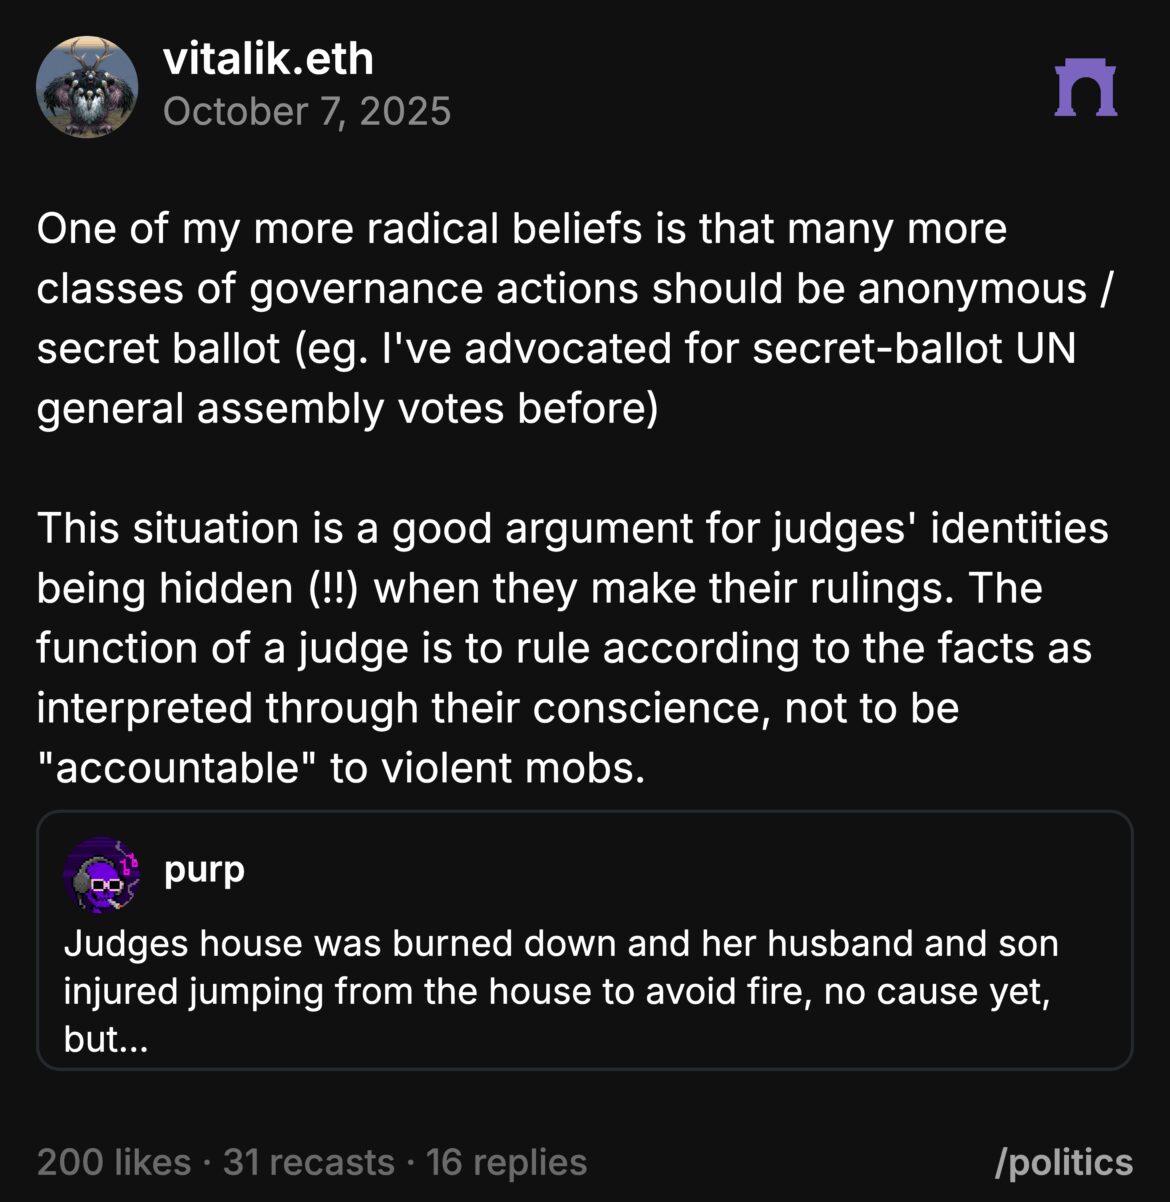Click the '(!!)' emphasis in the post
Viewport: 1170px width, 1202px height.
[336, 588]
